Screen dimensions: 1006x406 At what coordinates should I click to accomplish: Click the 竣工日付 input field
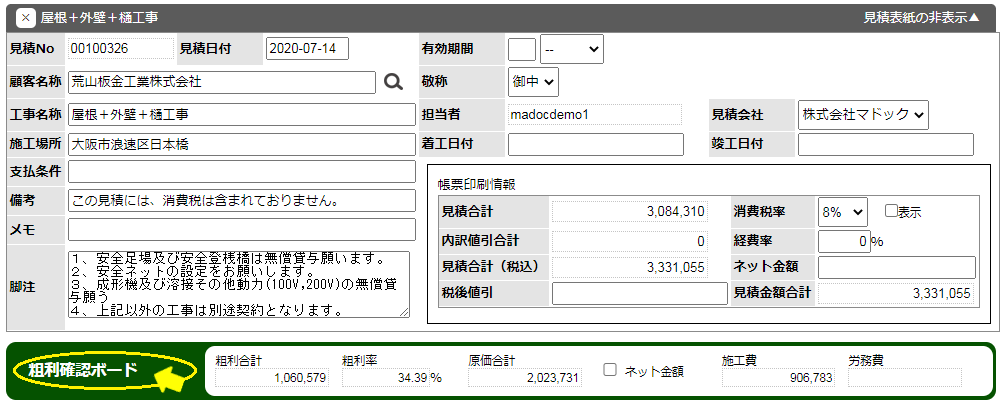click(x=885, y=144)
